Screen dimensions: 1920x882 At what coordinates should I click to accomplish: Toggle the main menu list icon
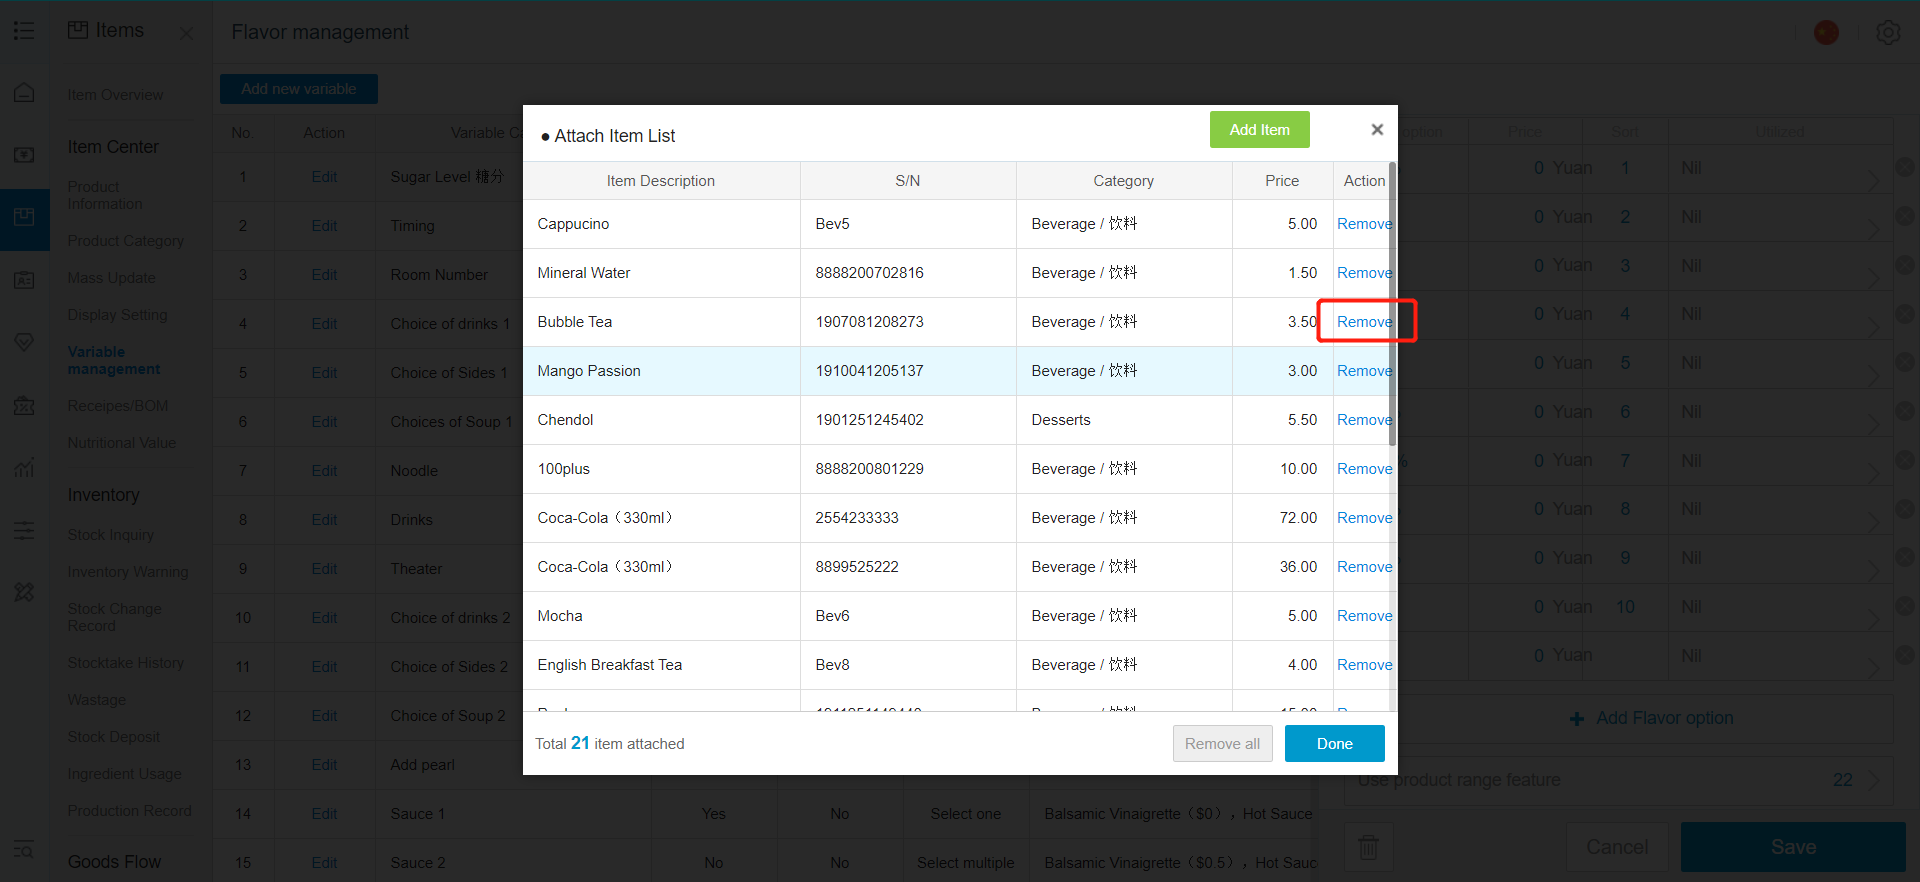click(24, 31)
